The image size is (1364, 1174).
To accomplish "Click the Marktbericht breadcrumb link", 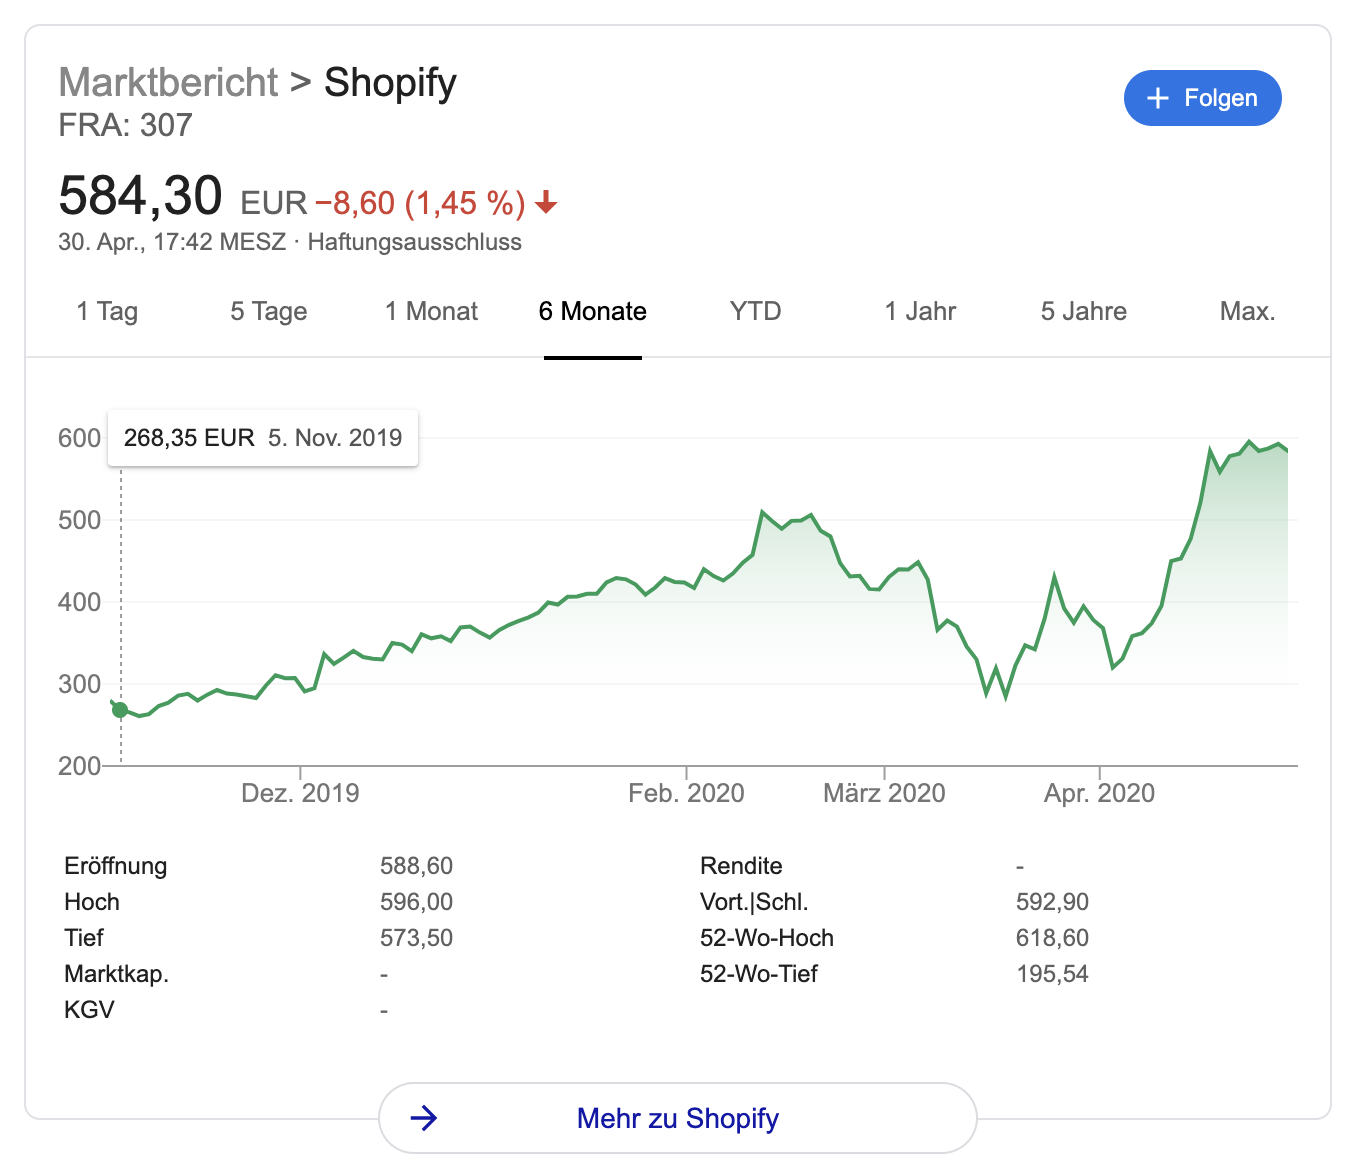I will click(168, 82).
